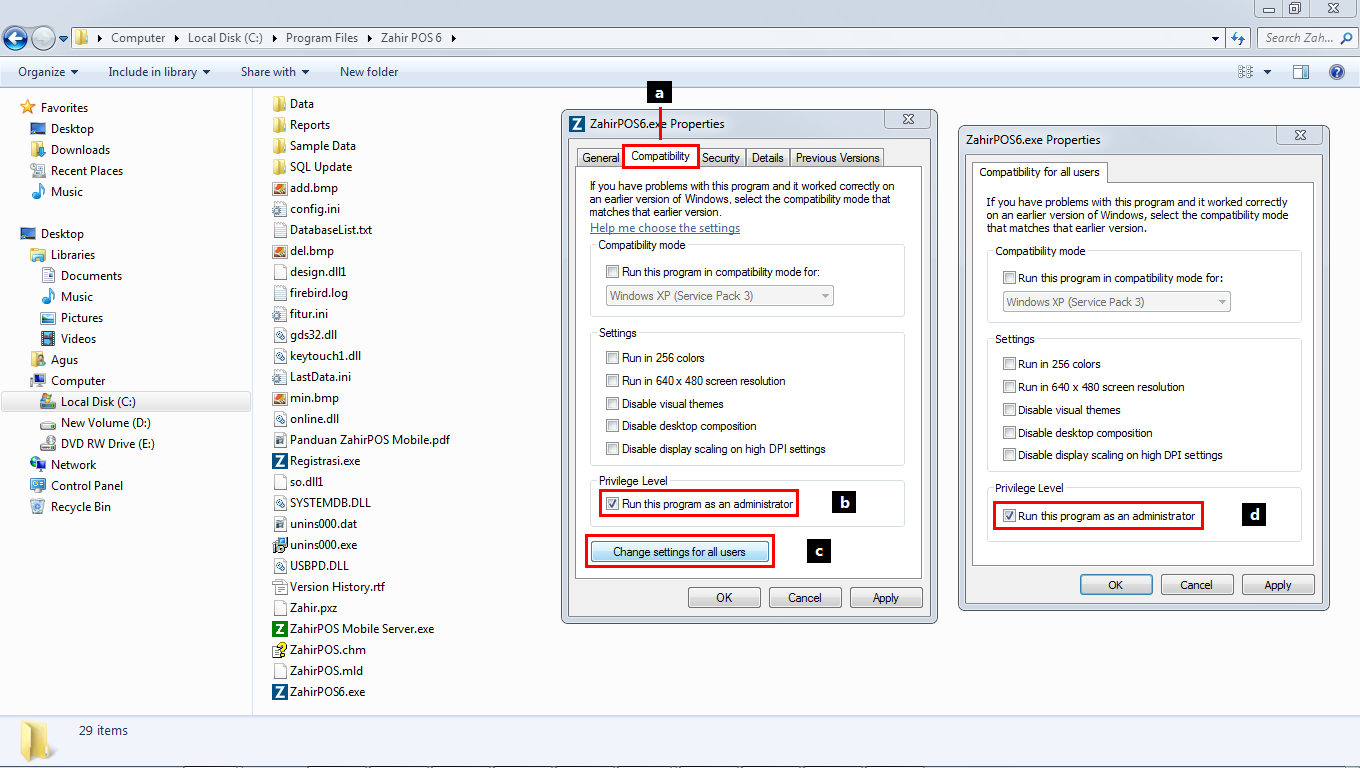The image size is (1360, 768).
Task: Click the Registrasi.exe Z icon
Action: tap(280, 461)
